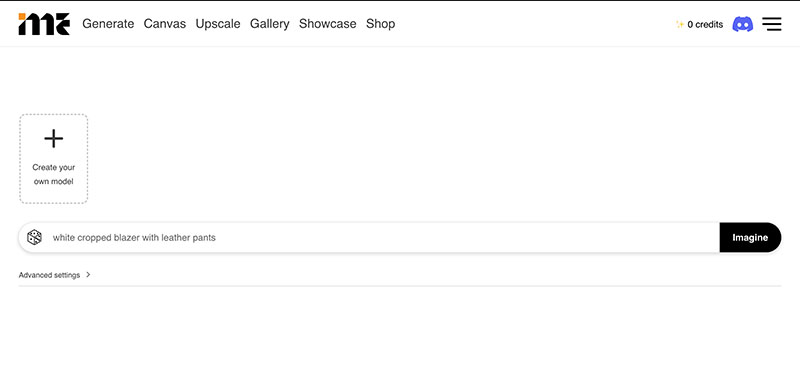Open the Discord server icon link

[x=742, y=24]
